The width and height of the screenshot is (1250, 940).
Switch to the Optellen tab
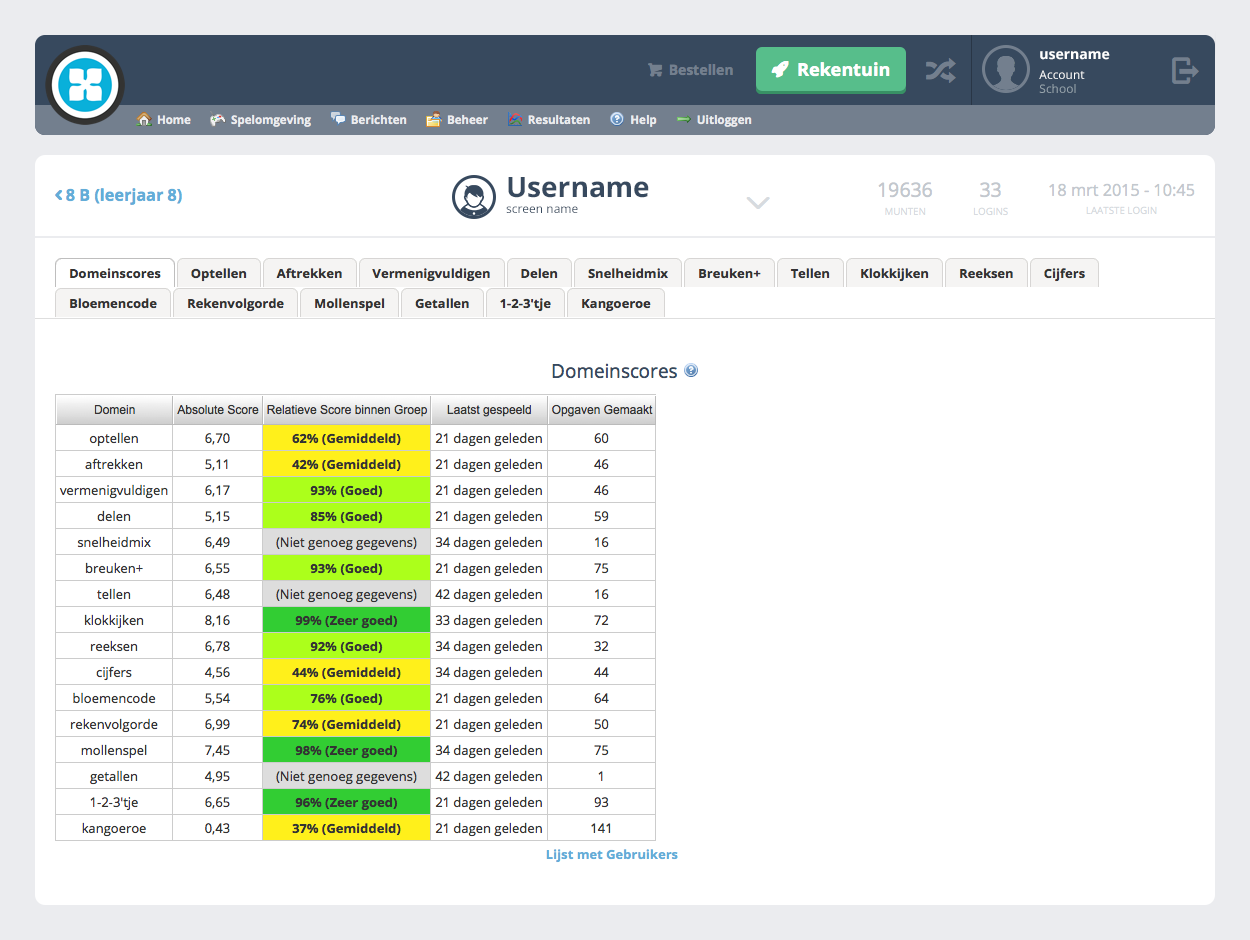tap(219, 273)
